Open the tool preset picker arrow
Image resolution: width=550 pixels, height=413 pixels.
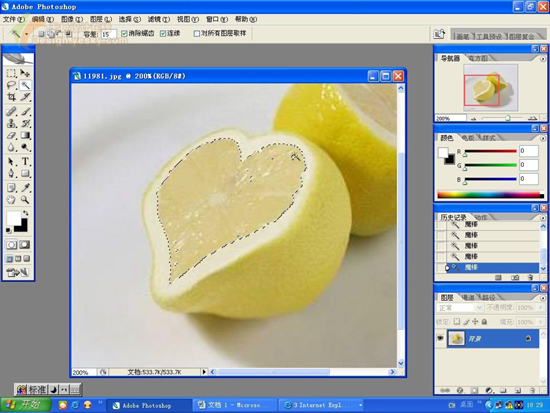coord(27,34)
